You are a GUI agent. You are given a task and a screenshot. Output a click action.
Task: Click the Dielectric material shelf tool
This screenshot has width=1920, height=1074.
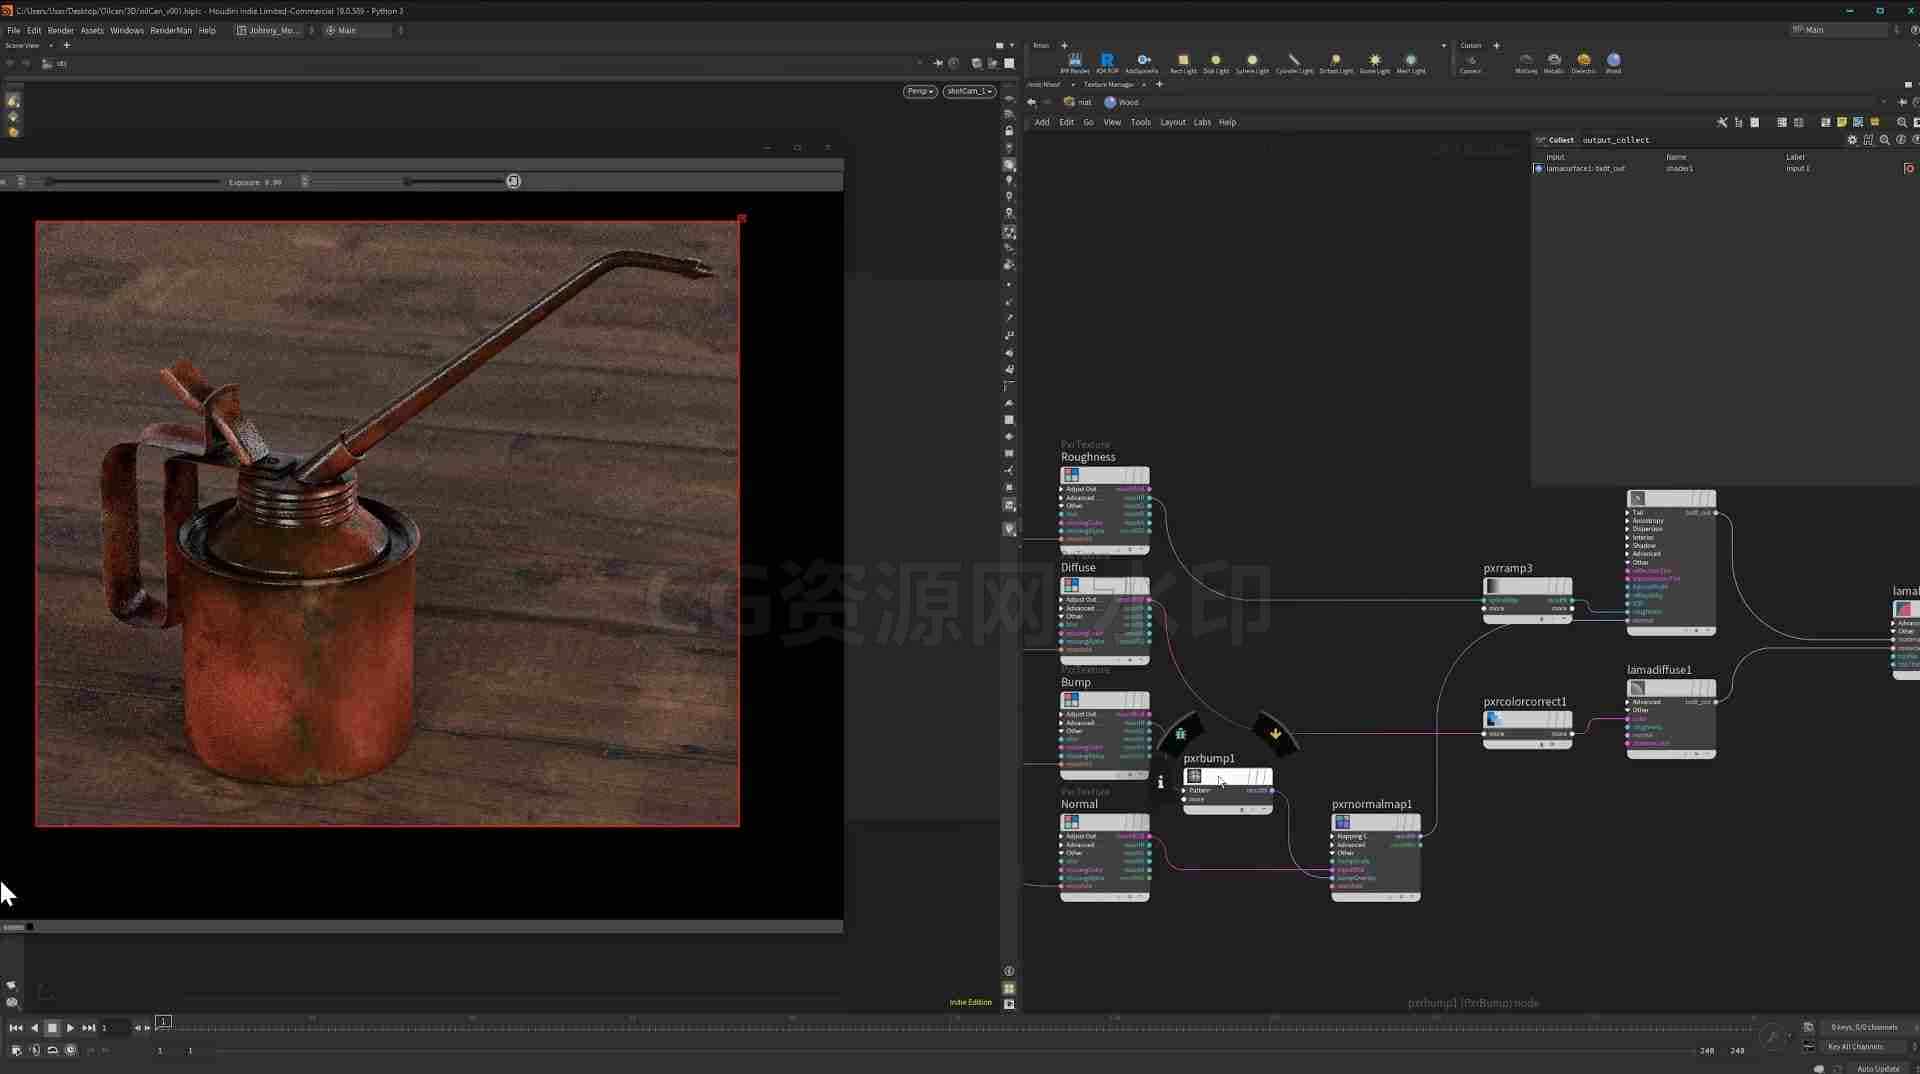point(1584,63)
